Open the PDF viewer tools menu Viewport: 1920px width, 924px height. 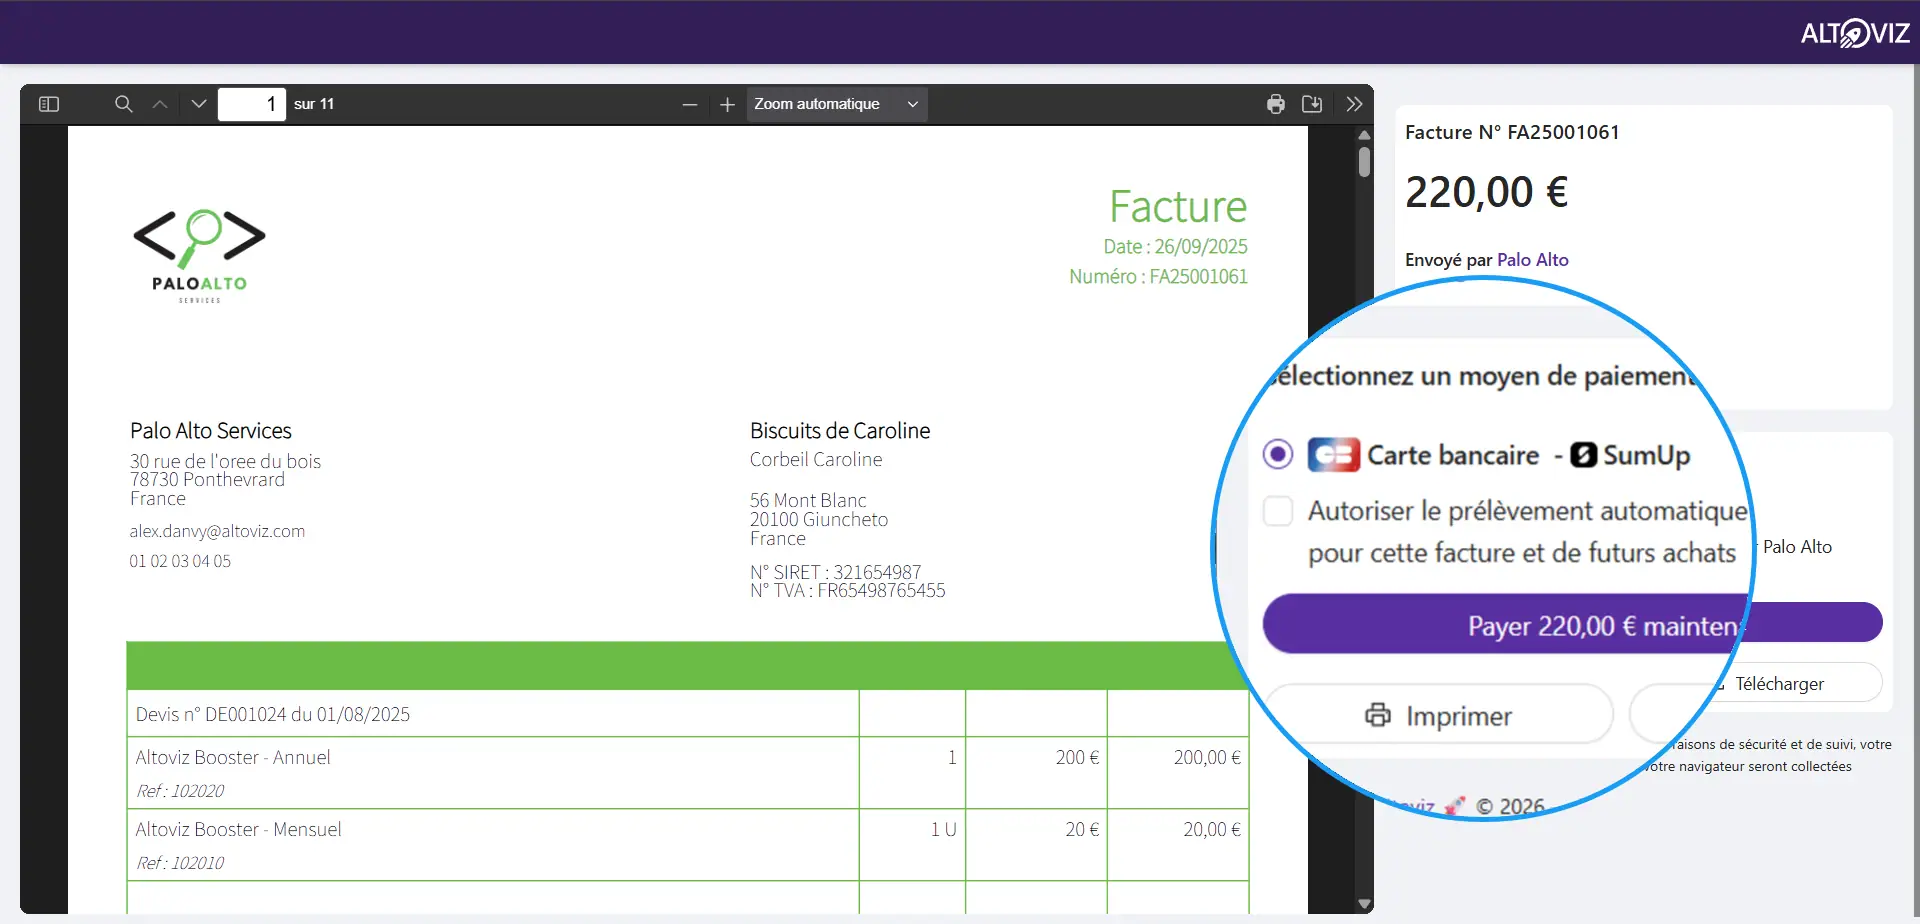coord(1354,104)
